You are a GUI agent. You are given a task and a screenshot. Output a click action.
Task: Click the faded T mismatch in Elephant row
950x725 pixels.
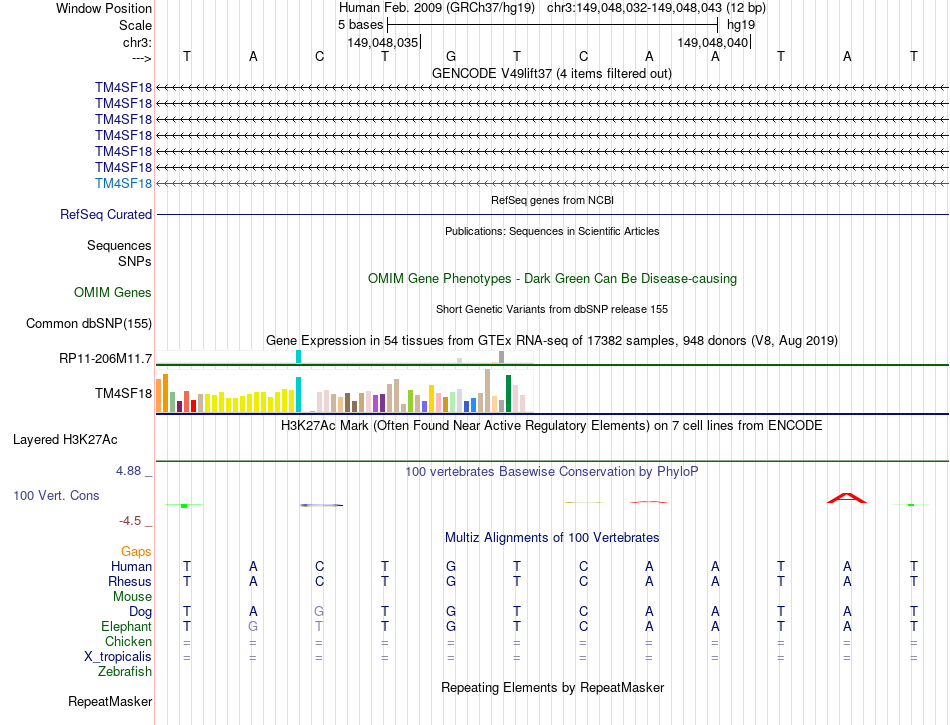point(319,626)
